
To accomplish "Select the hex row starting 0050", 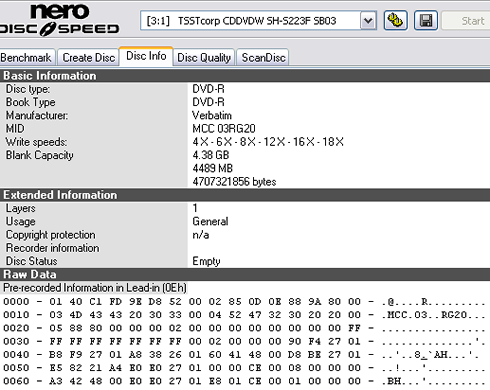I will 245,368.
